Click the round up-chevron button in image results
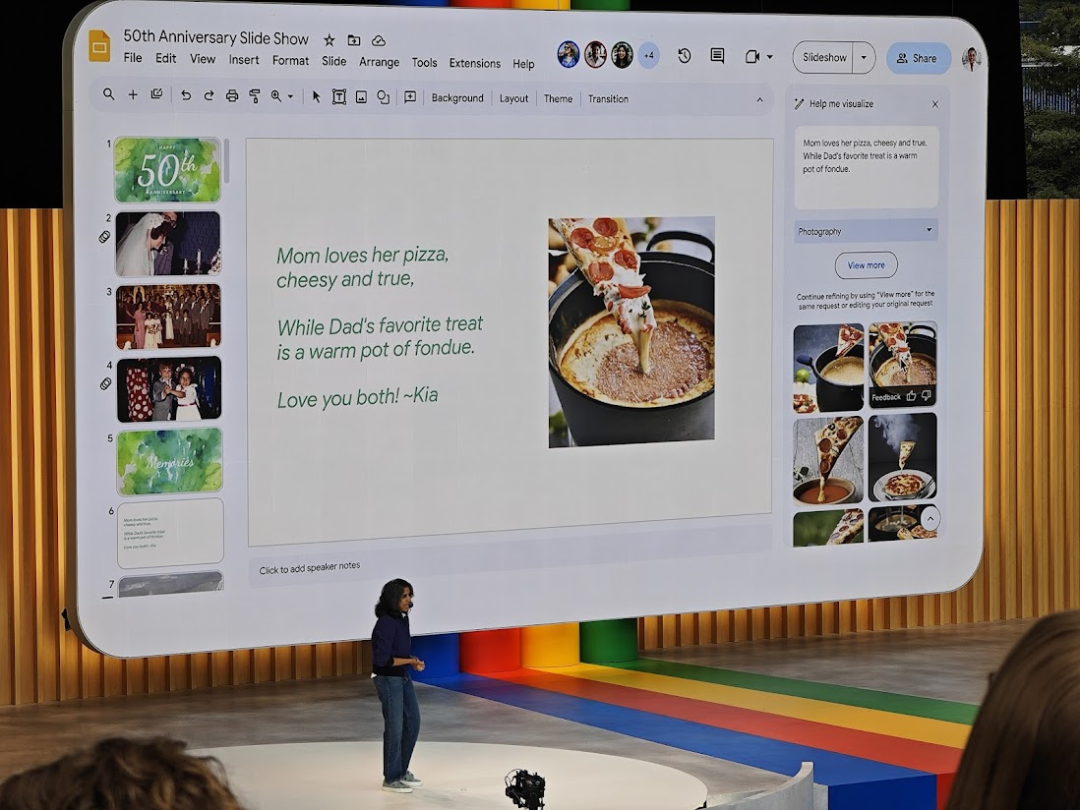 pyautogui.click(x=930, y=519)
